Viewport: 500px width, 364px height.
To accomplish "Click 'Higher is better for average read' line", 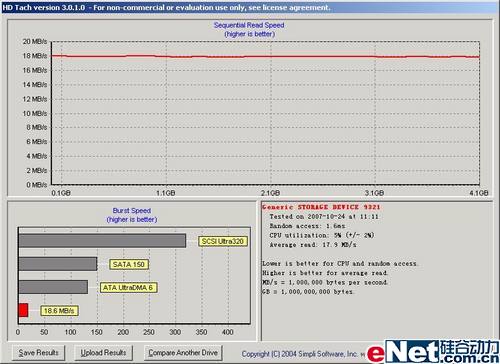I will point(325,273).
